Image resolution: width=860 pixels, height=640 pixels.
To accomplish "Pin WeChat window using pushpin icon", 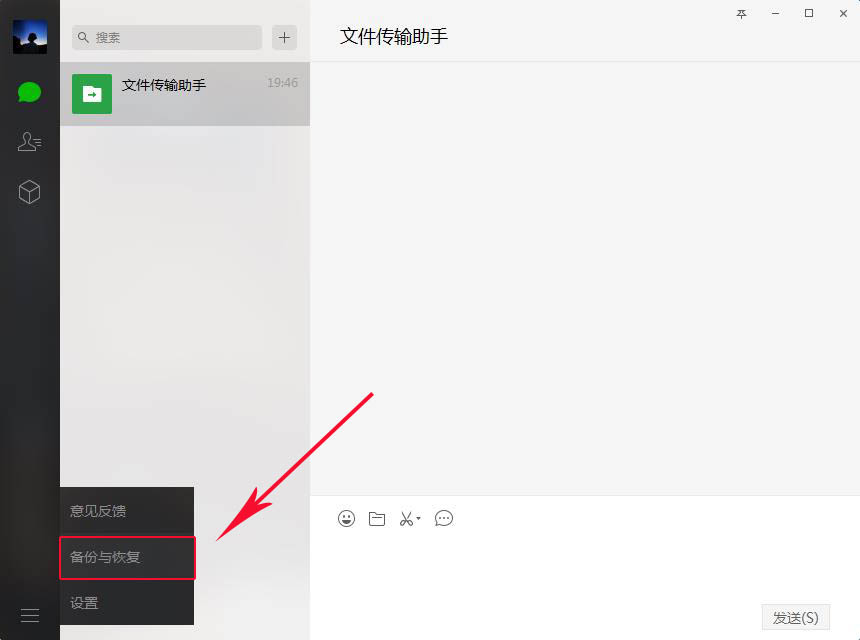I will (x=741, y=15).
